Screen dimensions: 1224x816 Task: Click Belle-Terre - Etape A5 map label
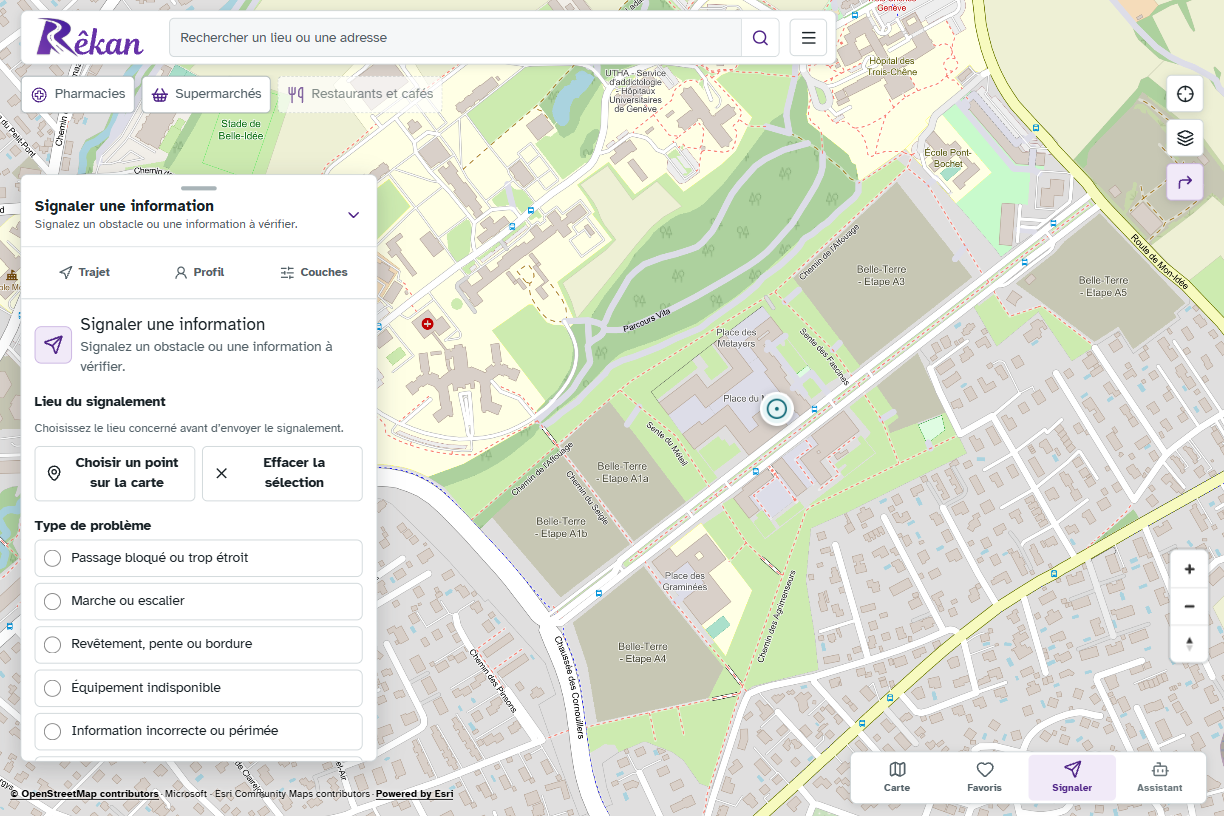tap(1104, 286)
